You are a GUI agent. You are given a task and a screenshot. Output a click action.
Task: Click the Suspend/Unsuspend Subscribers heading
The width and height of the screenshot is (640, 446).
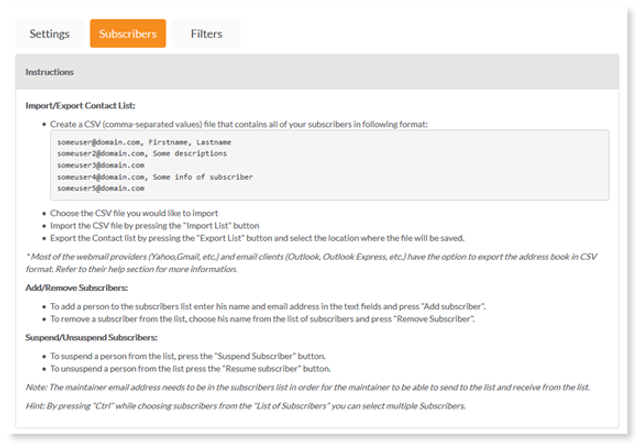coord(91,337)
